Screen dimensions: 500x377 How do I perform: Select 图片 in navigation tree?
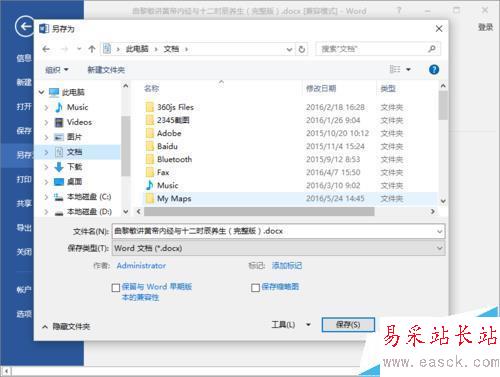click(x=74, y=137)
